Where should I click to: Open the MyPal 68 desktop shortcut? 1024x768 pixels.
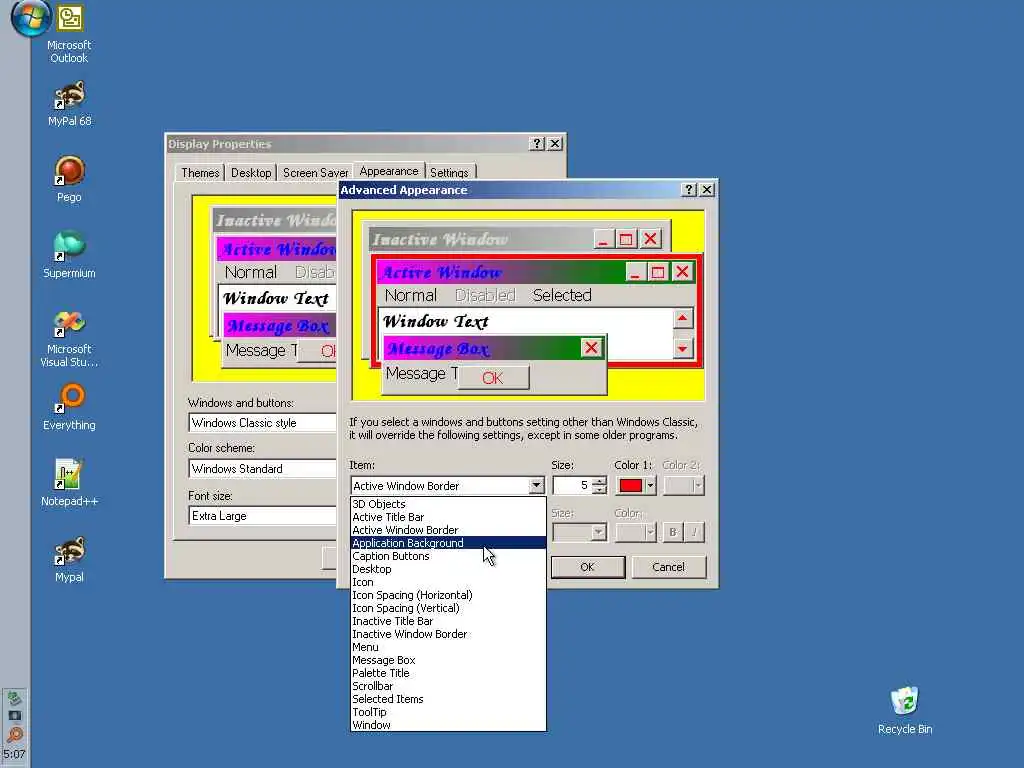point(69,104)
